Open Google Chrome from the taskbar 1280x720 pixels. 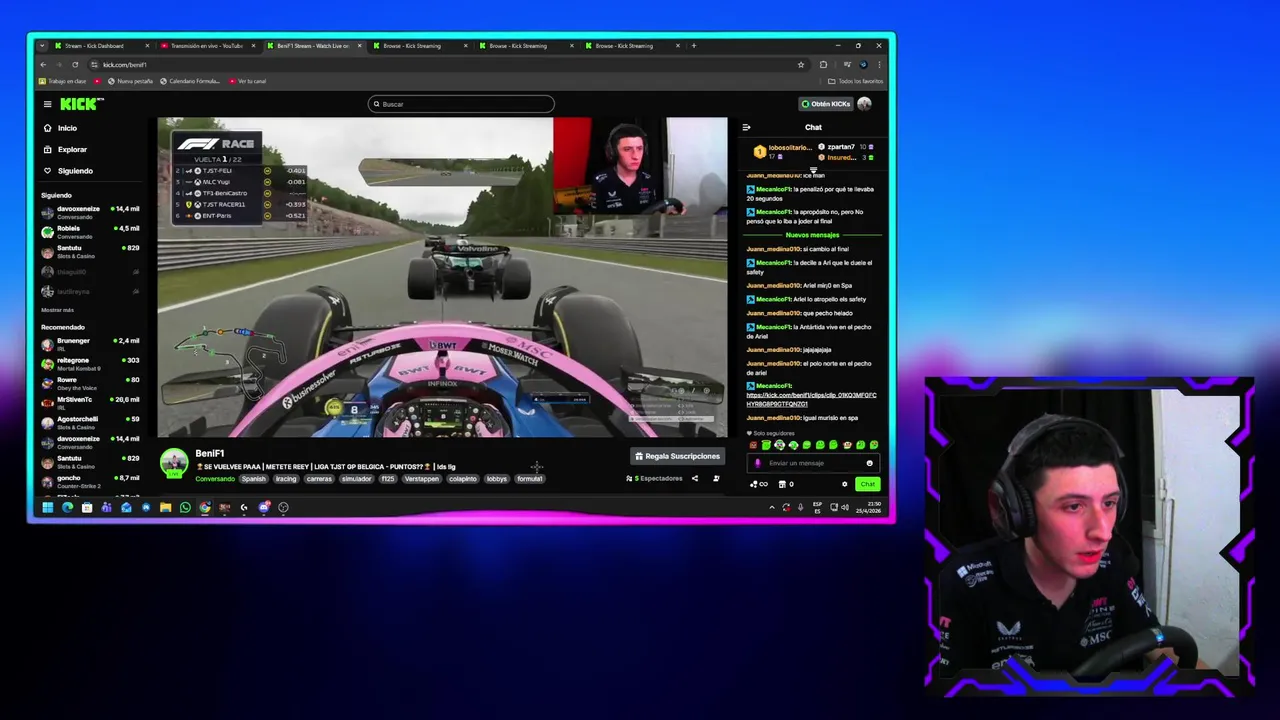[205, 507]
